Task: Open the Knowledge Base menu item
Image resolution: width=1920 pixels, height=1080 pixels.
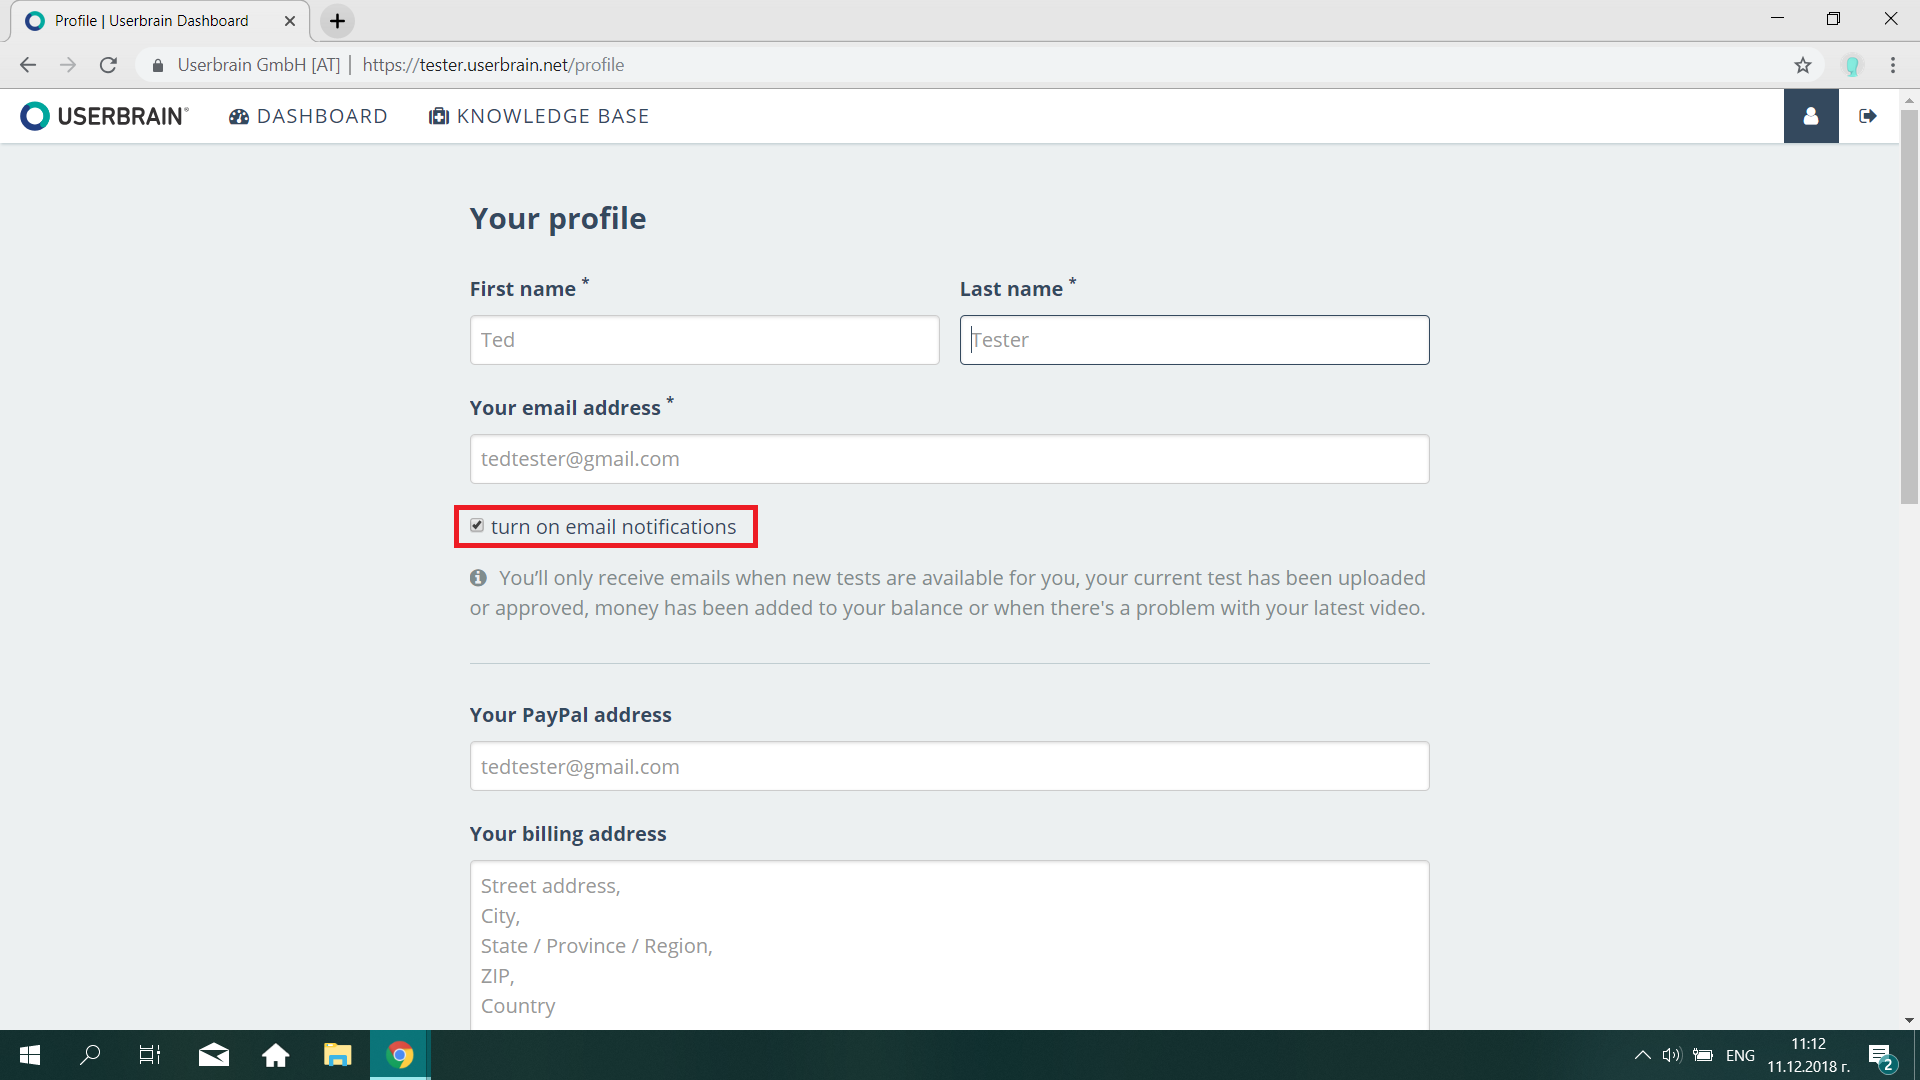Action: [539, 116]
